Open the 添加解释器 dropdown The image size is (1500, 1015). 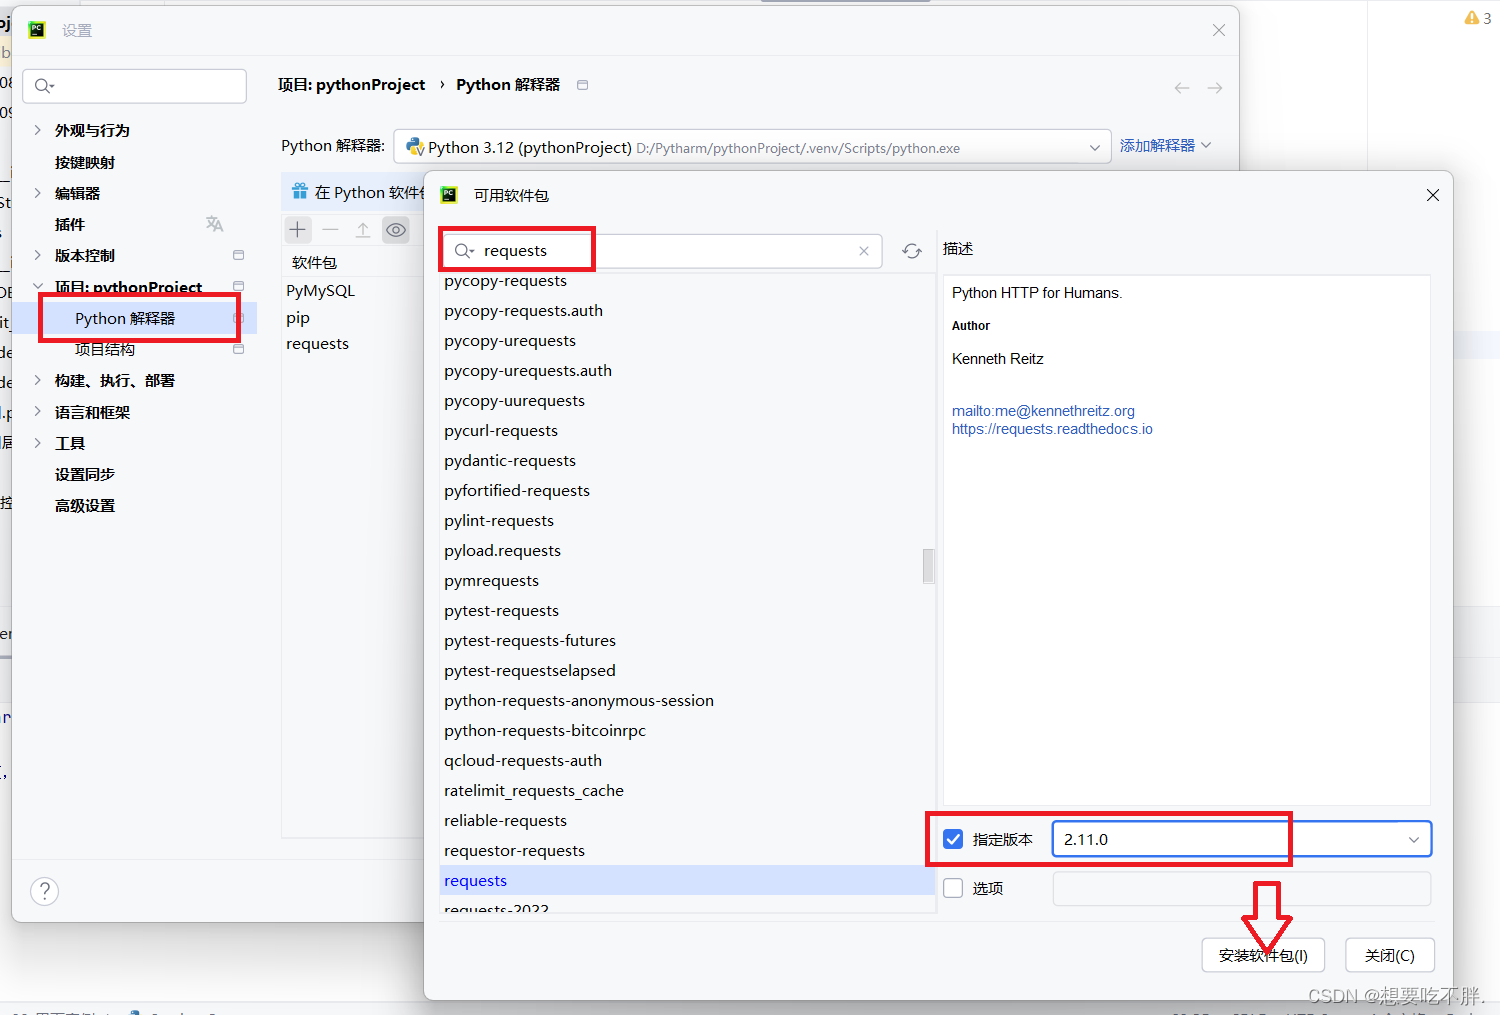pos(1165,146)
